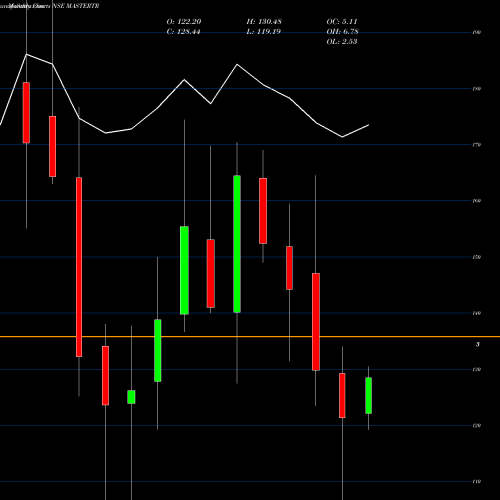This screenshot has height=500, width=500.
Task: Click the tallest green candlestick body
Action: [237, 244]
